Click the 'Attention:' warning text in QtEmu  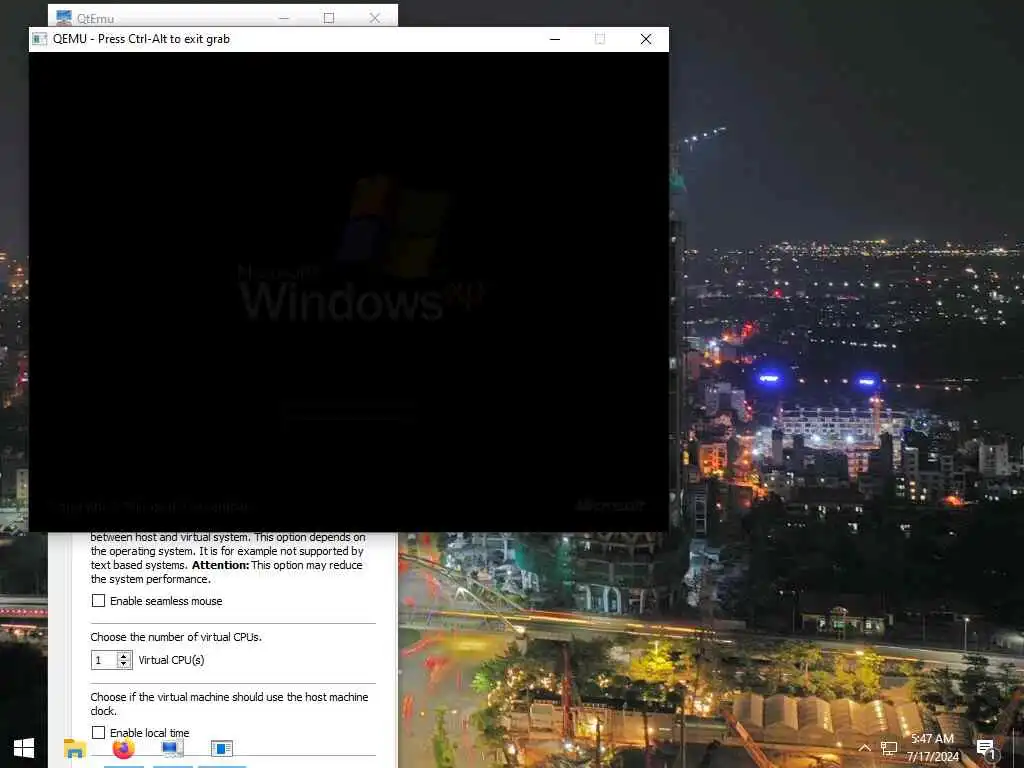220,565
